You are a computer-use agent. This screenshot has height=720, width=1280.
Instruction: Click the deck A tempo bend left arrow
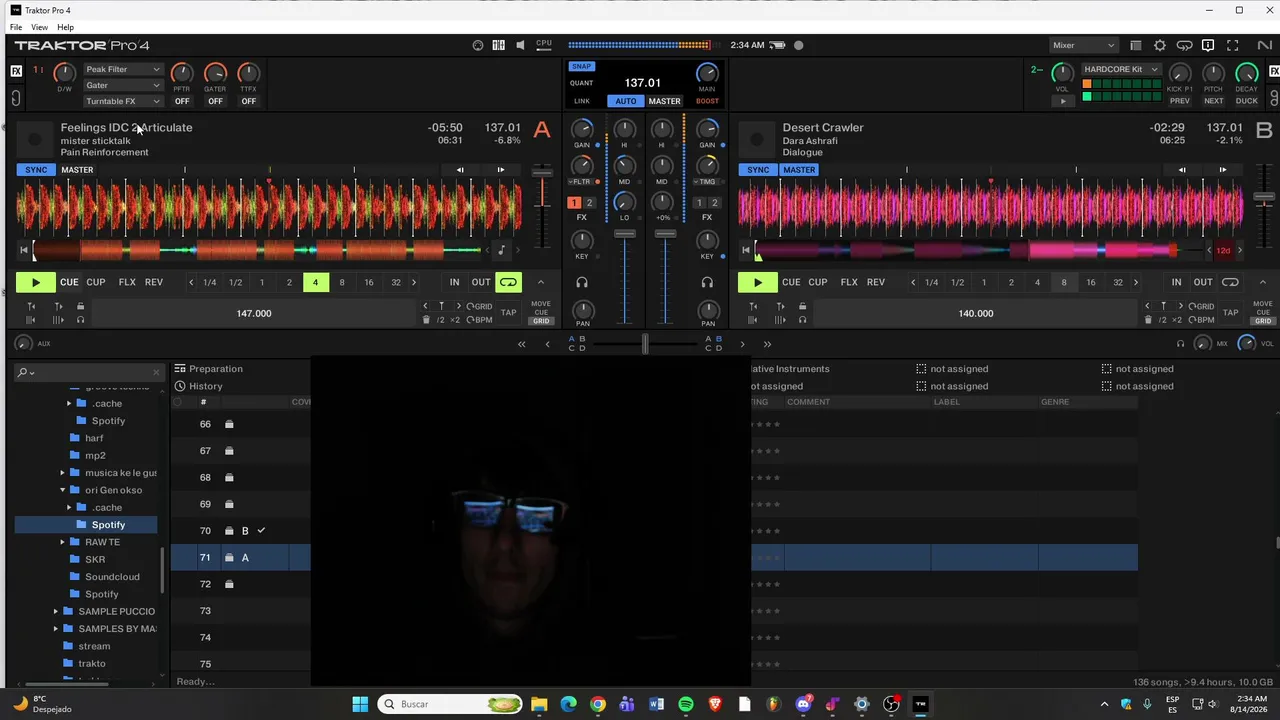pyautogui.click(x=460, y=170)
